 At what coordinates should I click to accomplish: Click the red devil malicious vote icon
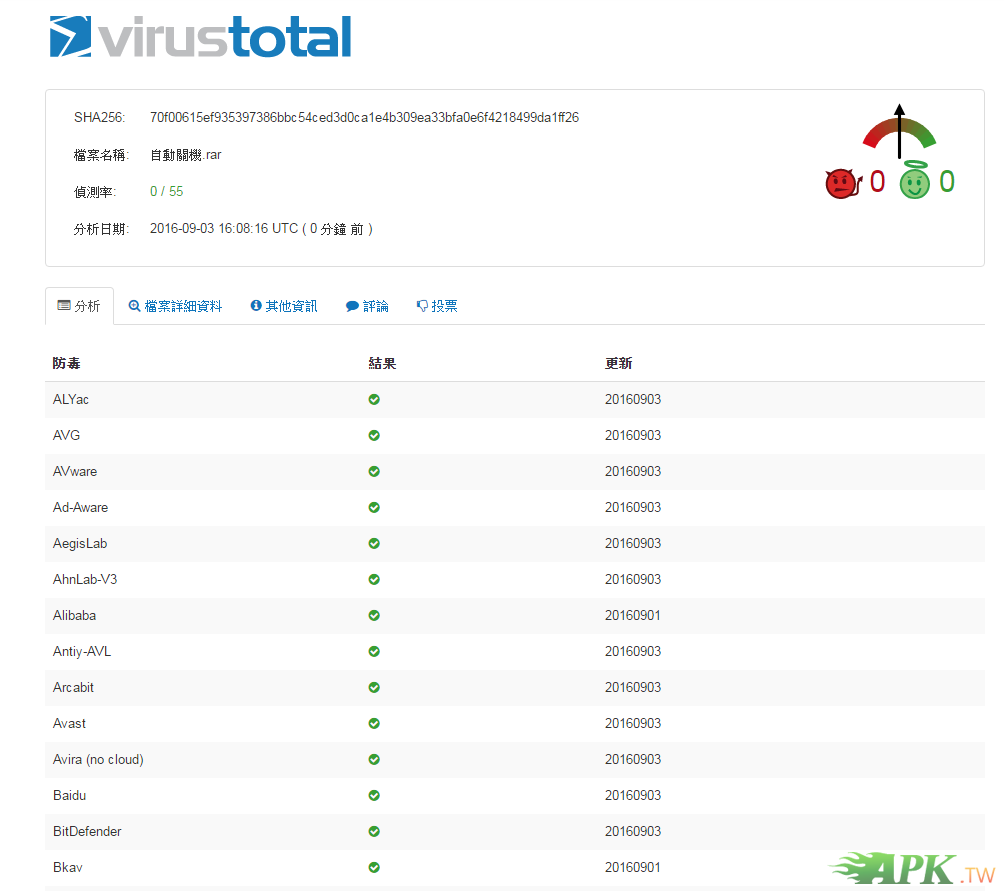point(843,184)
